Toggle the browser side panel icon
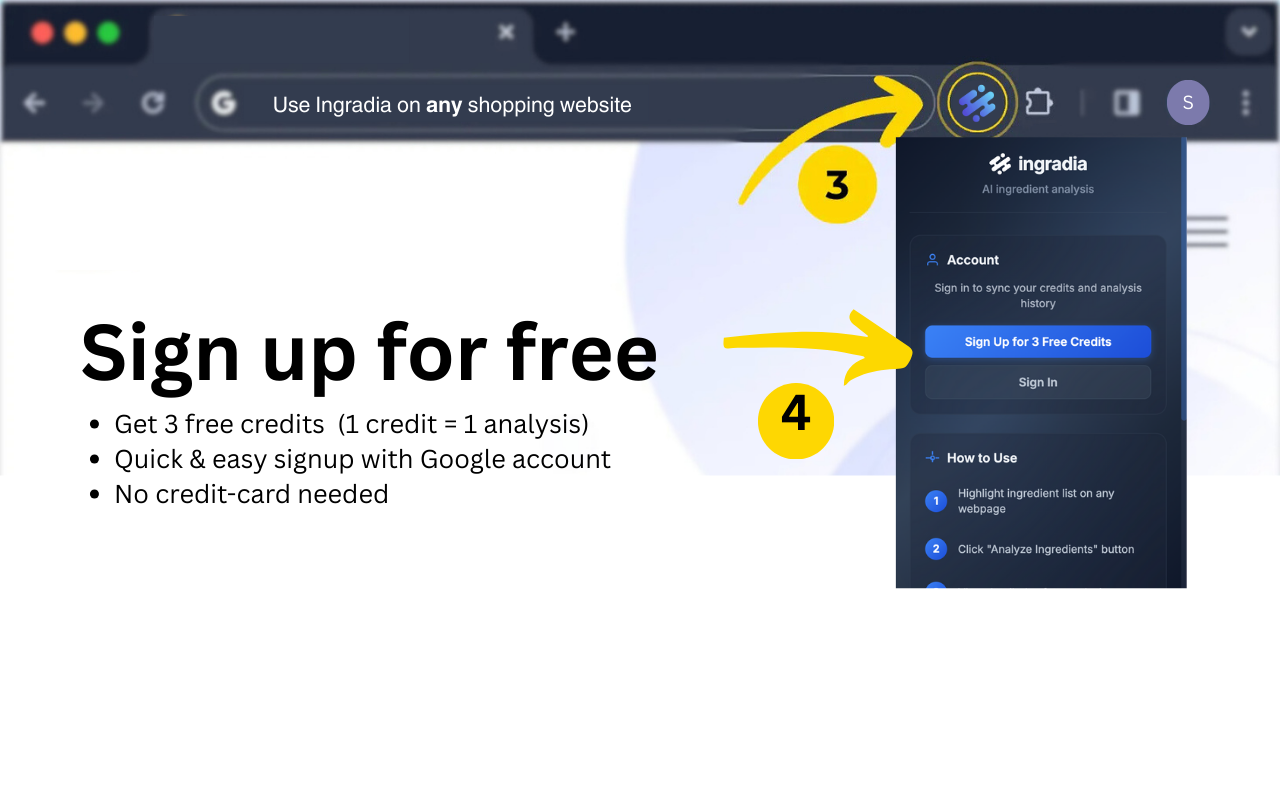Image resolution: width=1280 pixels, height=800 pixels. [x=1127, y=102]
